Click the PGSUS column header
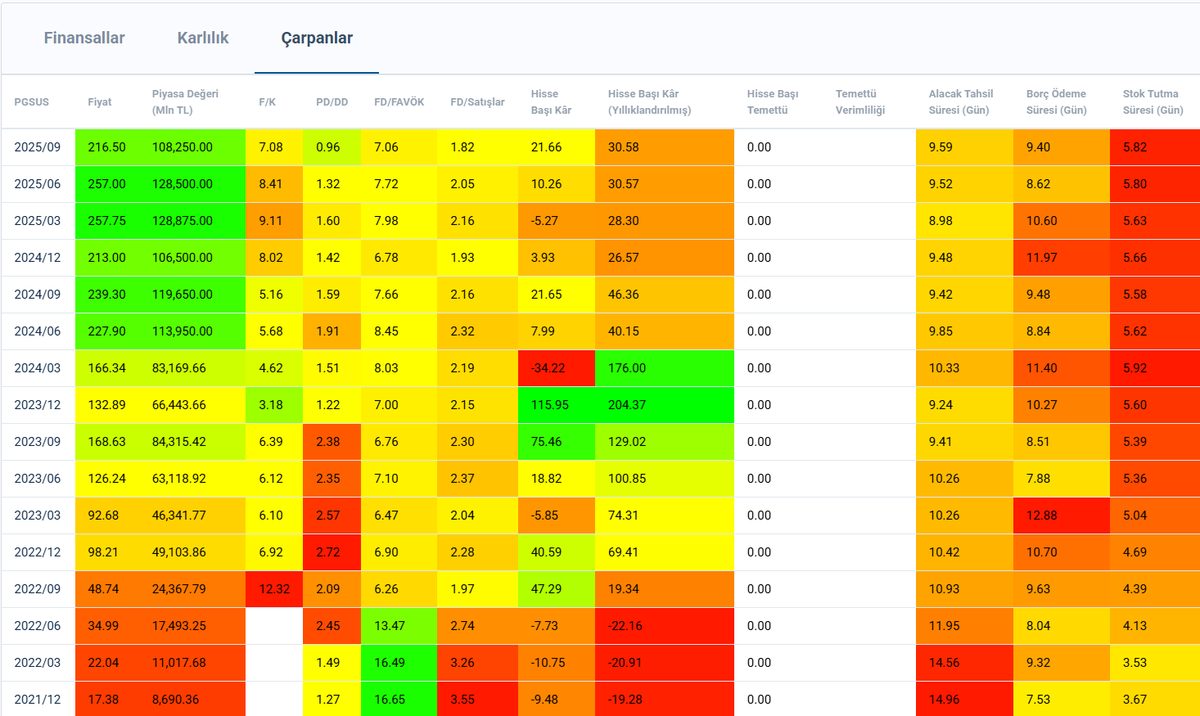Image resolution: width=1200 pixels, height=716 pixels. click(x=31, y=102)
